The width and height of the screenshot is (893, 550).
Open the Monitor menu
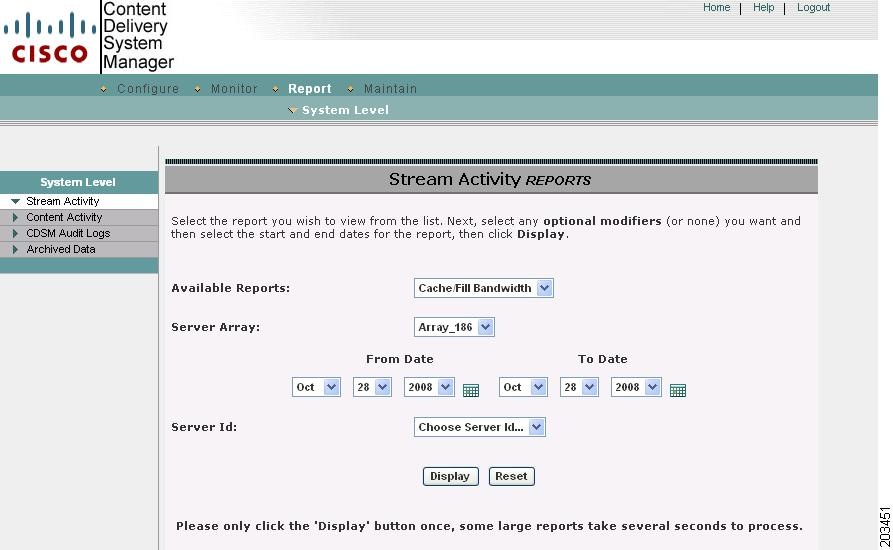[x=234, y=89]
